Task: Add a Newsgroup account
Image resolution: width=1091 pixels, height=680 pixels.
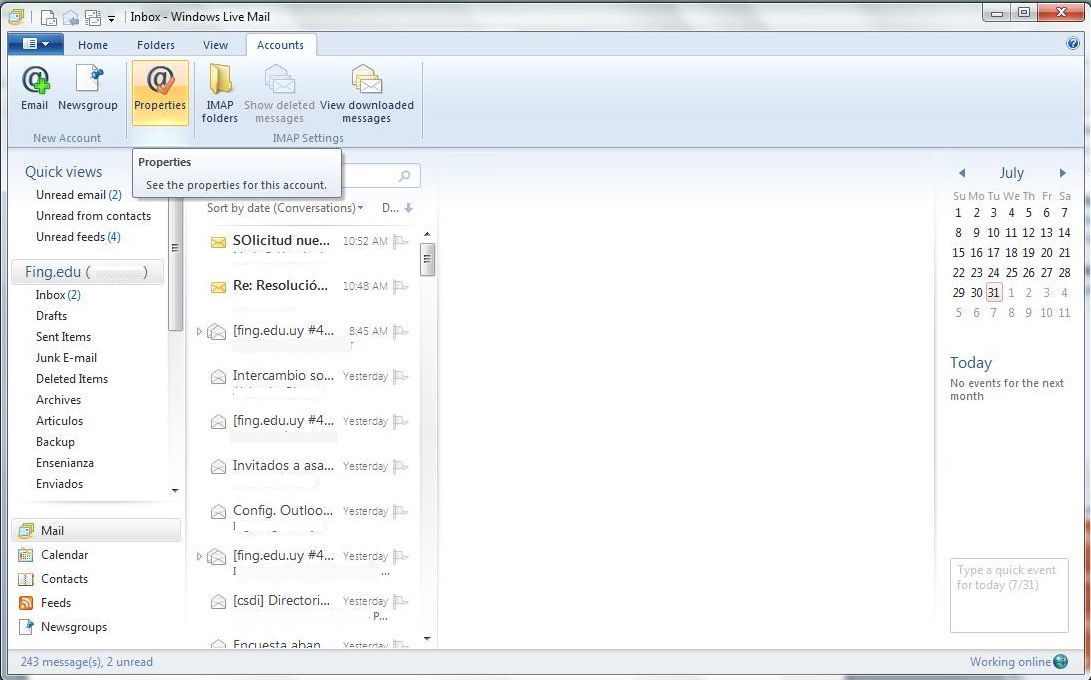Action: (x=88, y=87)
